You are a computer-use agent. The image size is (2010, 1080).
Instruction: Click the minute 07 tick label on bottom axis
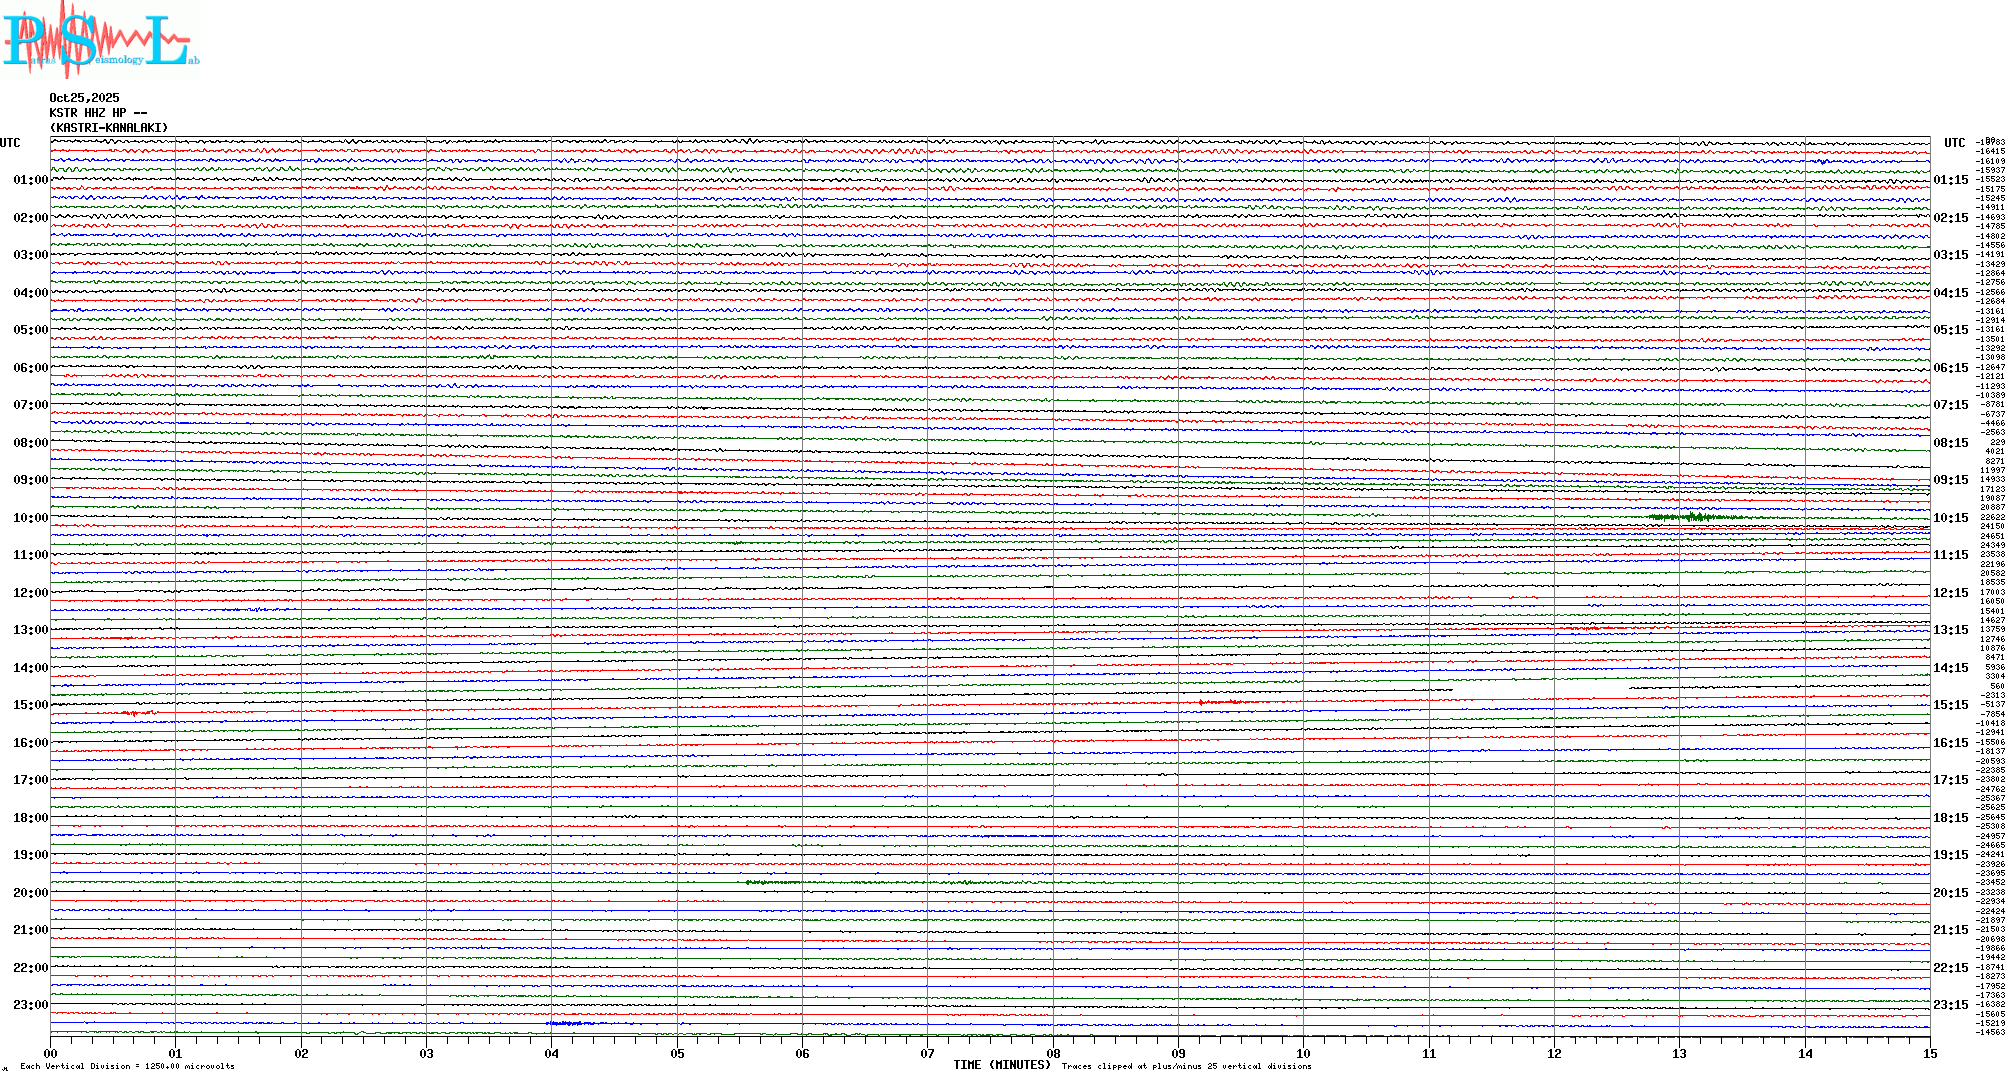(927, 1054)
